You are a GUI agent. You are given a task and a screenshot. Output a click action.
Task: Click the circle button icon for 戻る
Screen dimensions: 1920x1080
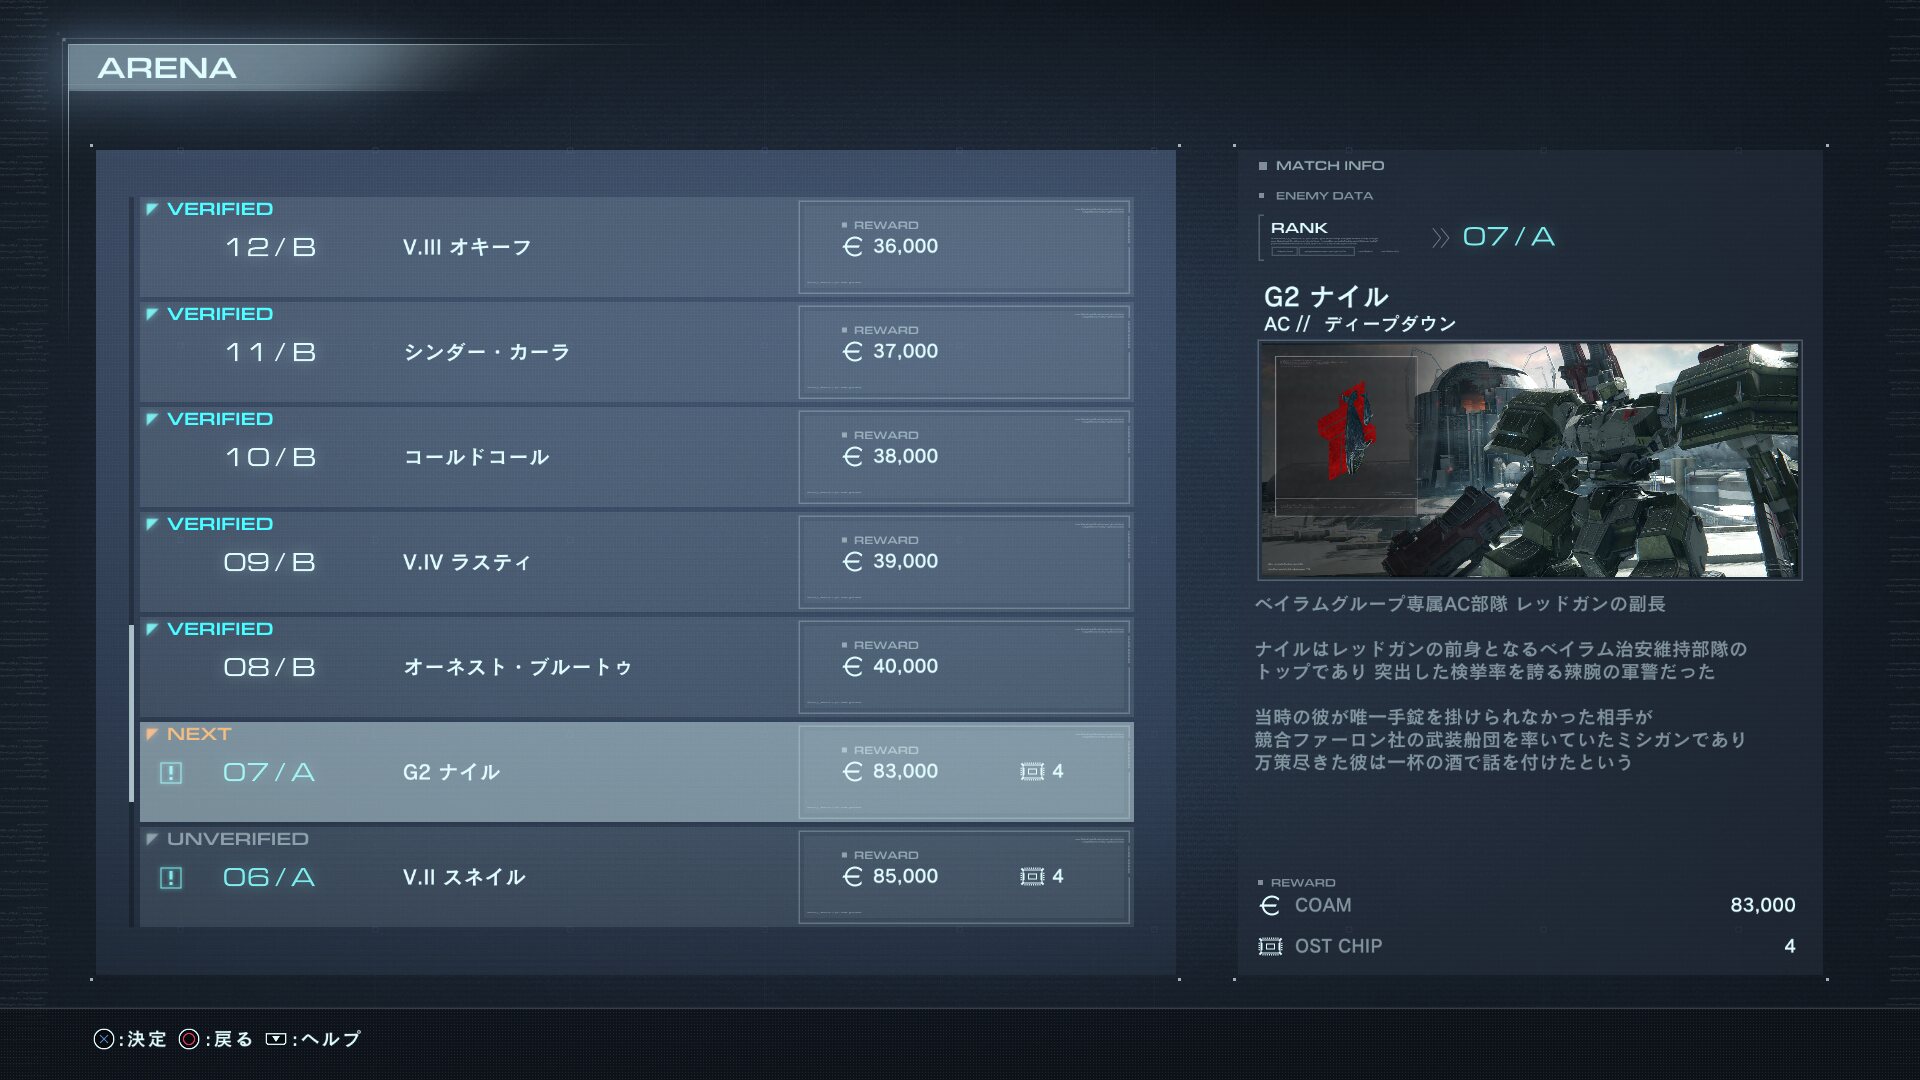click(189, 1039)
